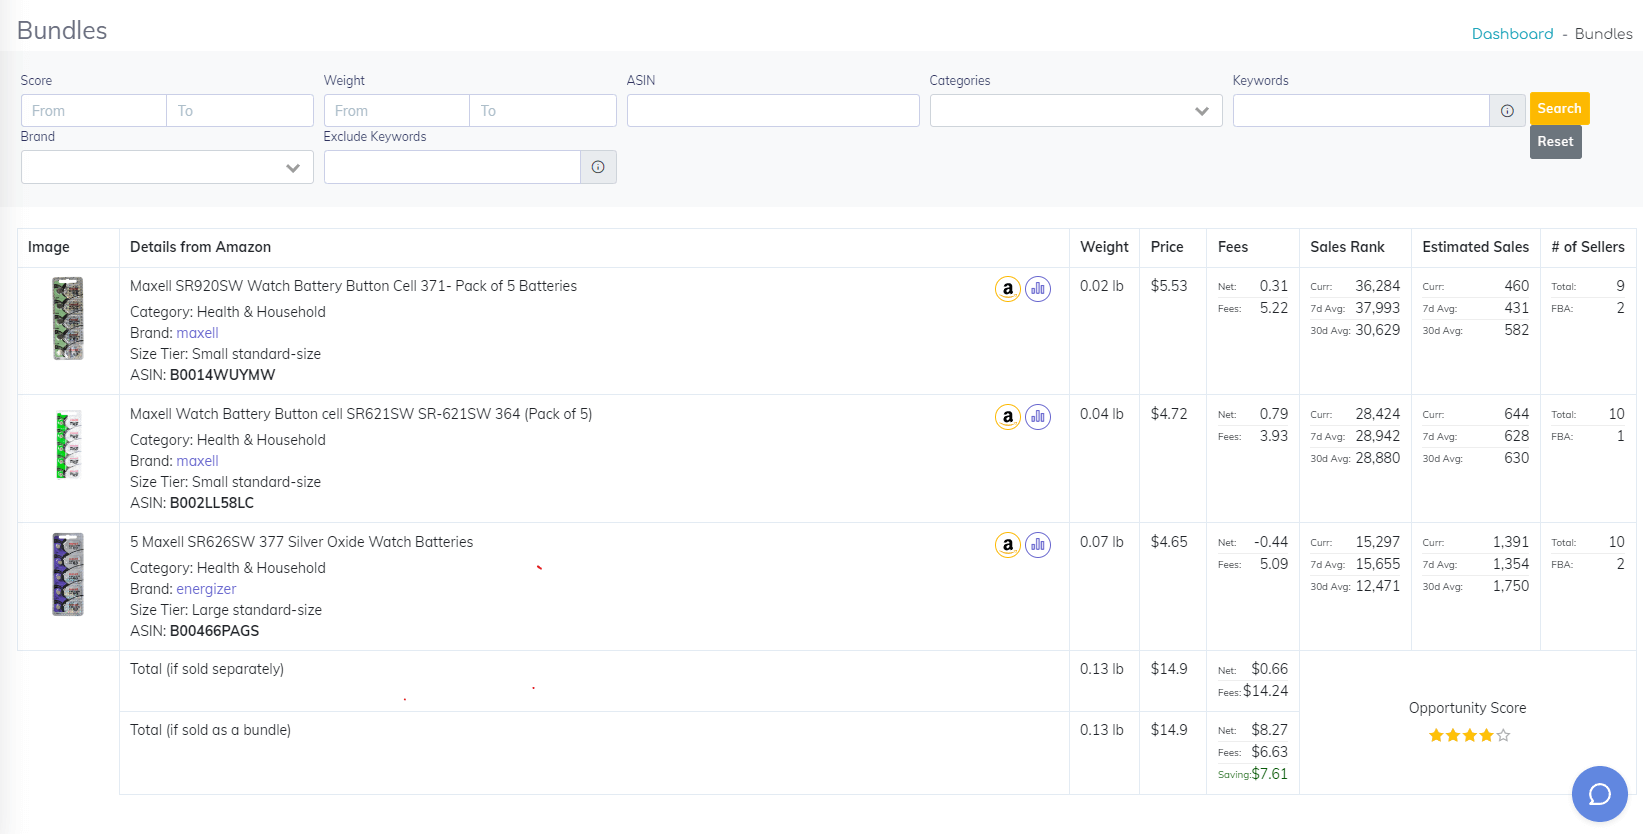
Task: Select ASIN B00466PAGS text
Action: pyautogui.click(x=214, y=631)
